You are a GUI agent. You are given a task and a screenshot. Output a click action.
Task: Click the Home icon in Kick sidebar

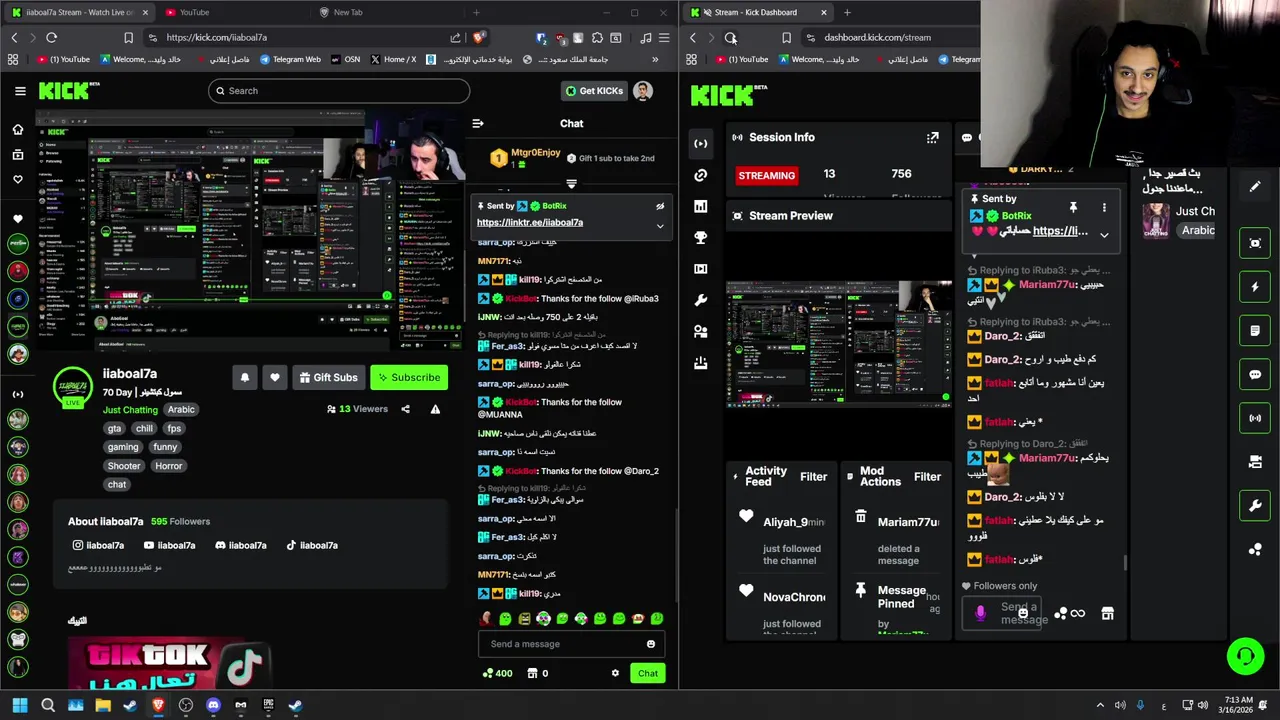point(17,129)
